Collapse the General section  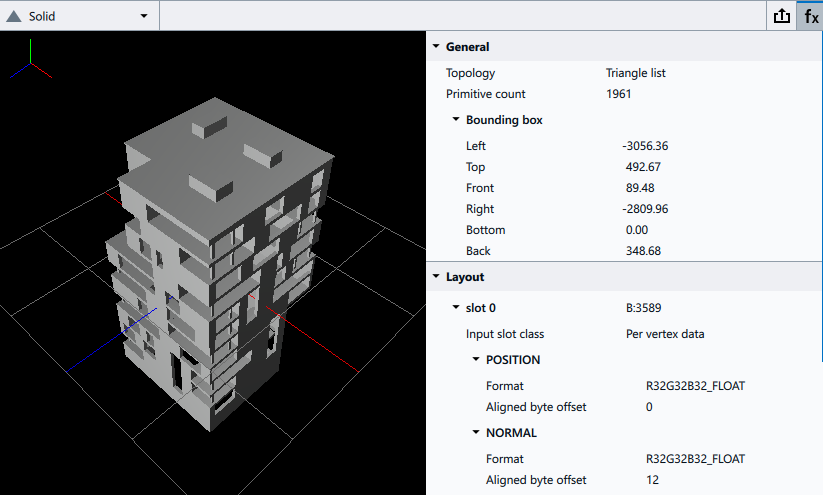point(436,47)
